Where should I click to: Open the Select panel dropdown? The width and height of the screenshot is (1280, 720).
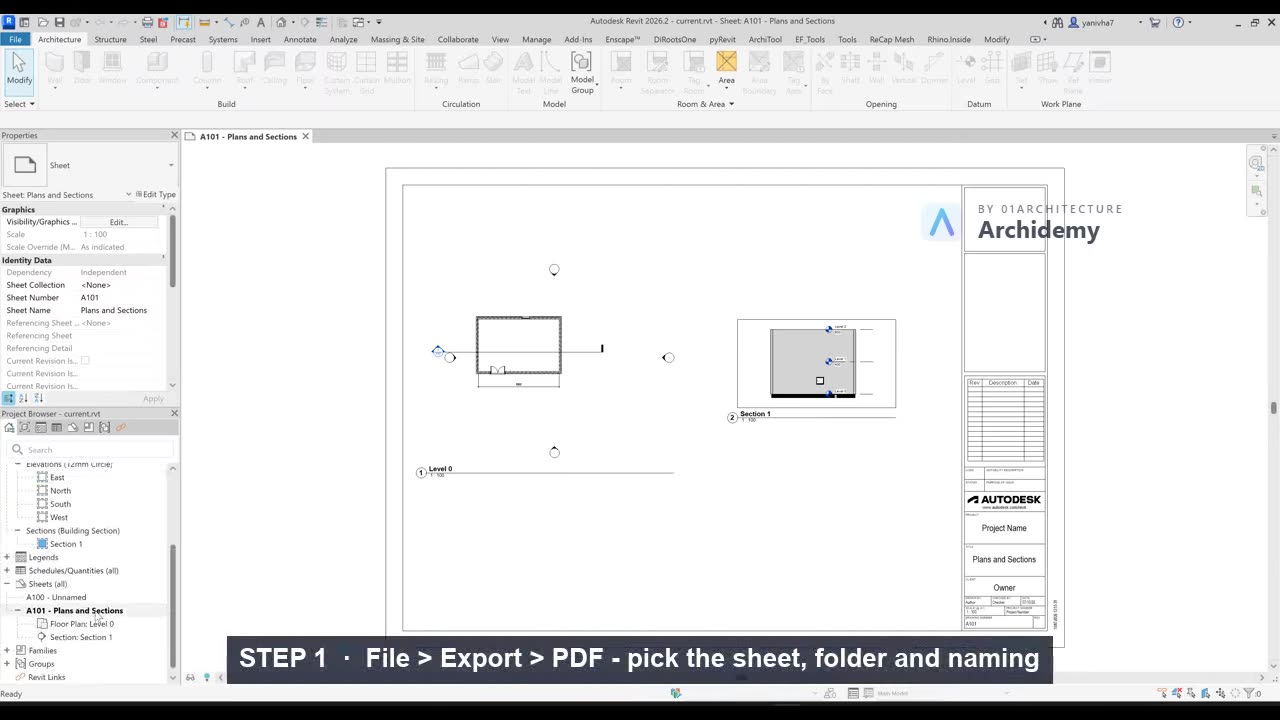19,104
